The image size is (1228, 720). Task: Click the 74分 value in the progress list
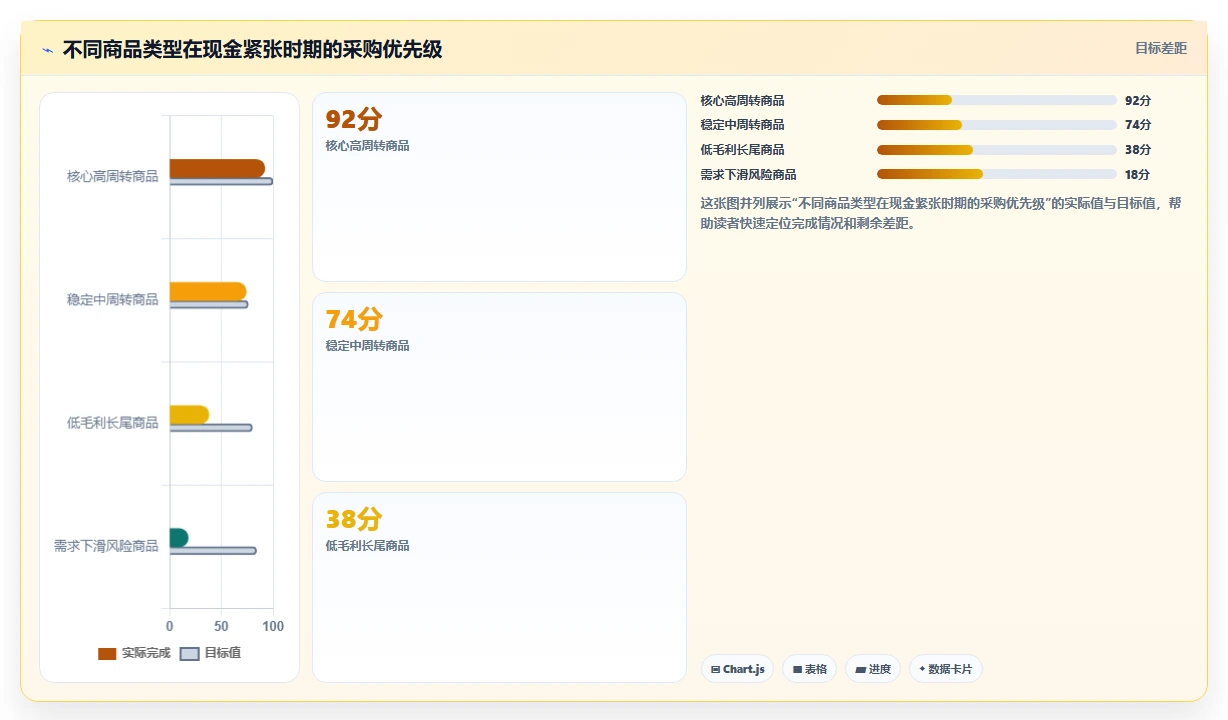pyautogui.click(x=1138, y=125)
